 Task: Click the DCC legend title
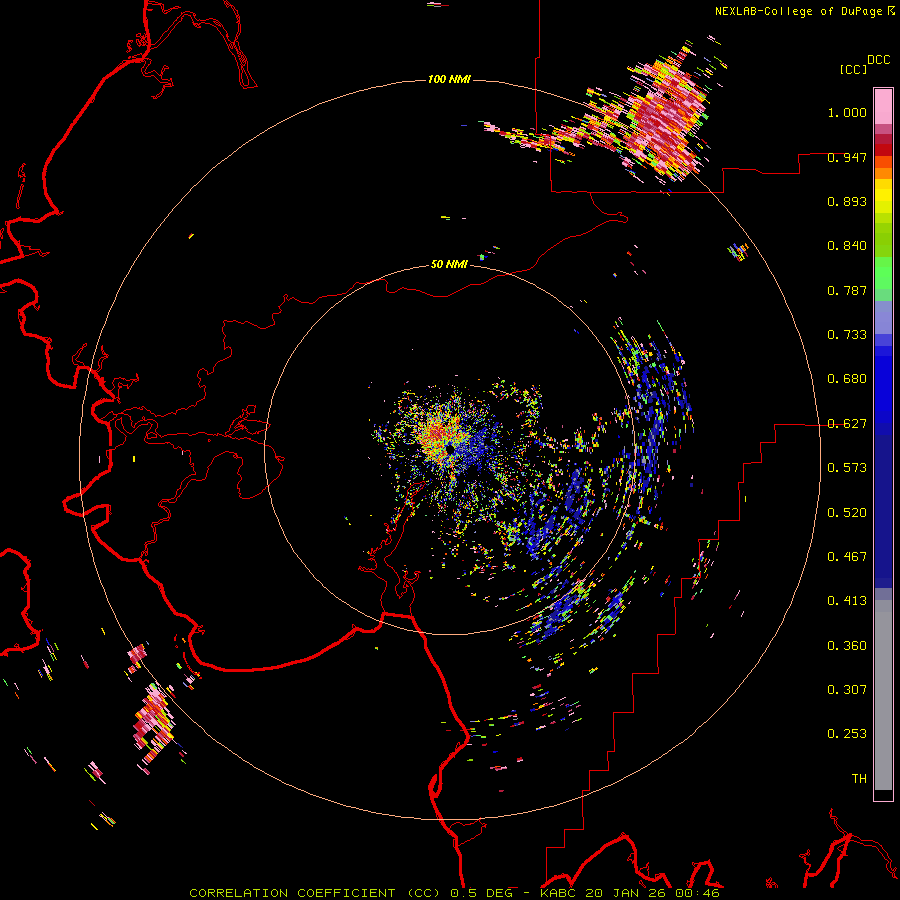point(879,60)
